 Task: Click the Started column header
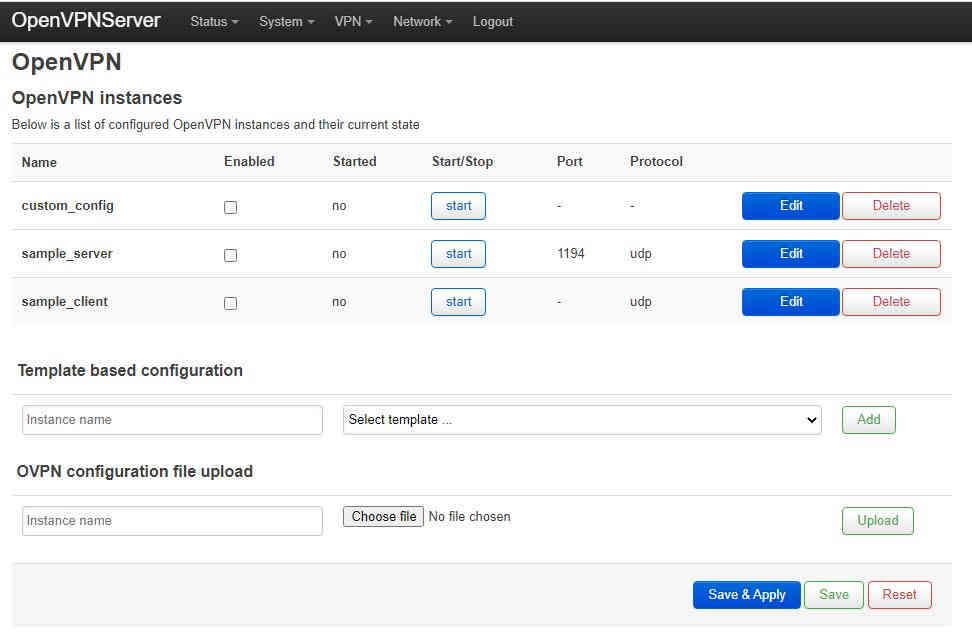355,162
